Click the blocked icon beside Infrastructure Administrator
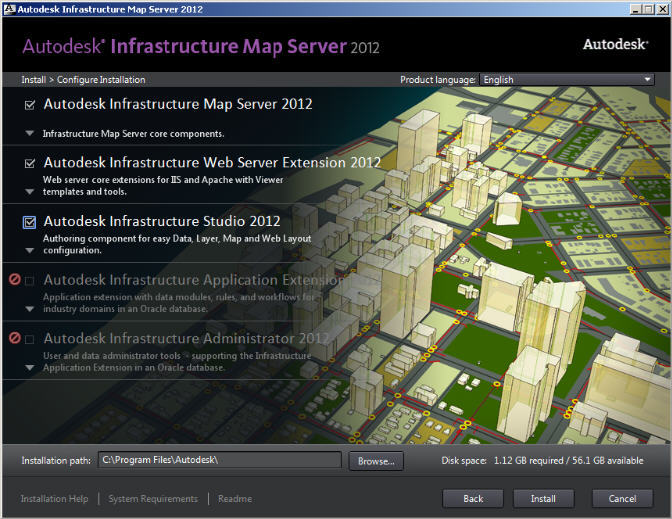Screen dimensions: 672x519 15,338
